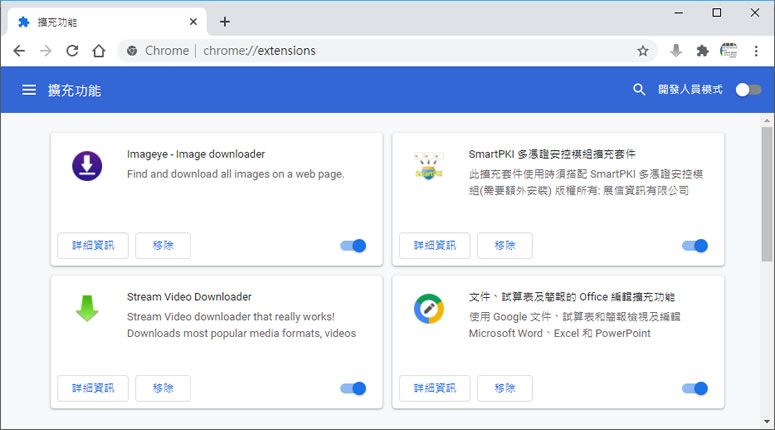Disable the SmartPKI extension toggle

click(x=694, y=246)
